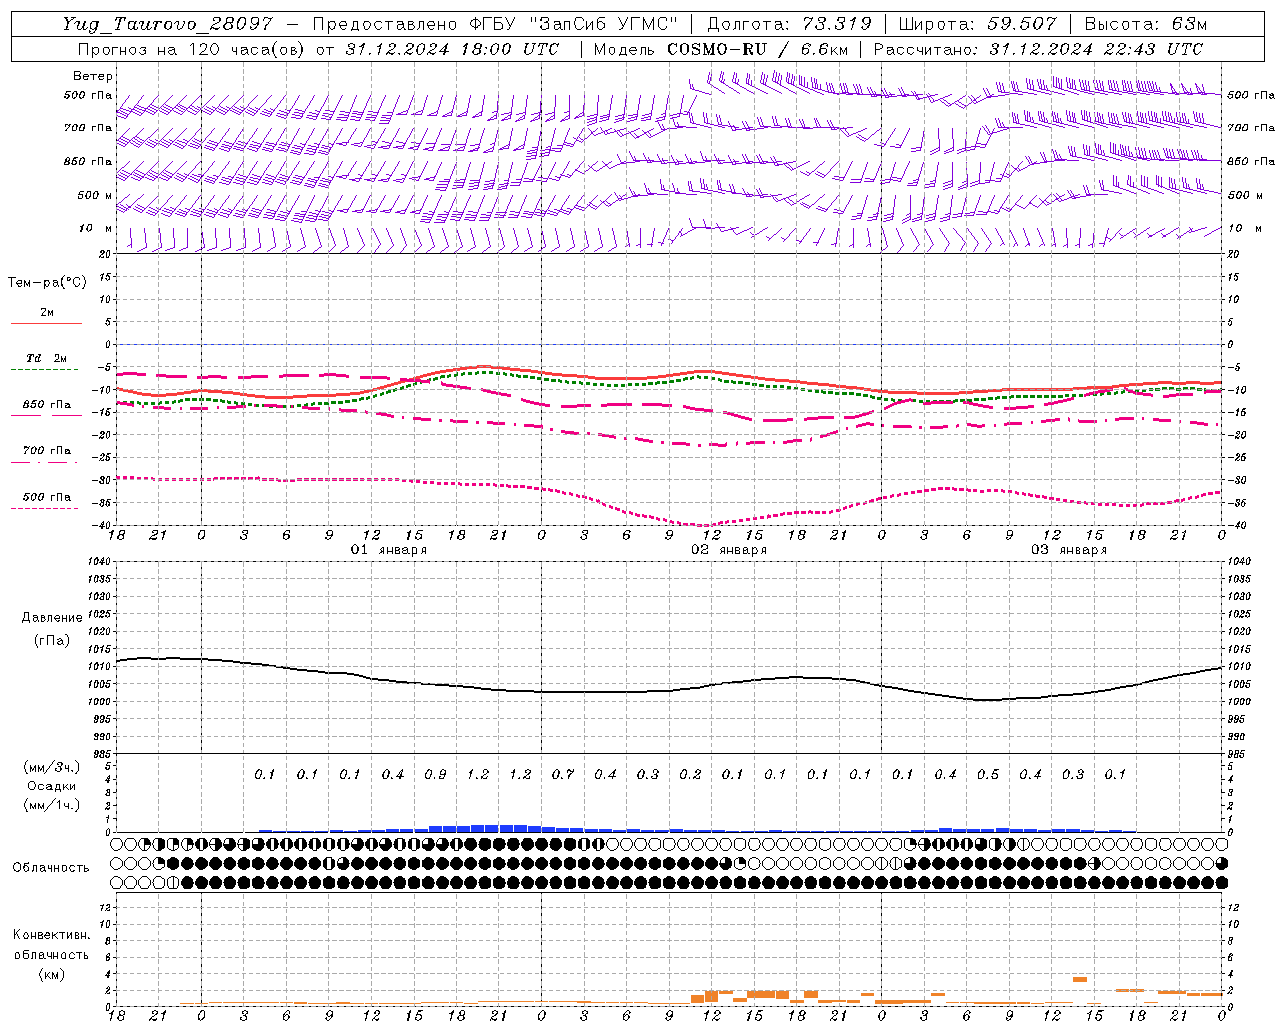Click the Высота: 63м value
Screen dimensions: 1280x1024
[x=1146, y=24]
